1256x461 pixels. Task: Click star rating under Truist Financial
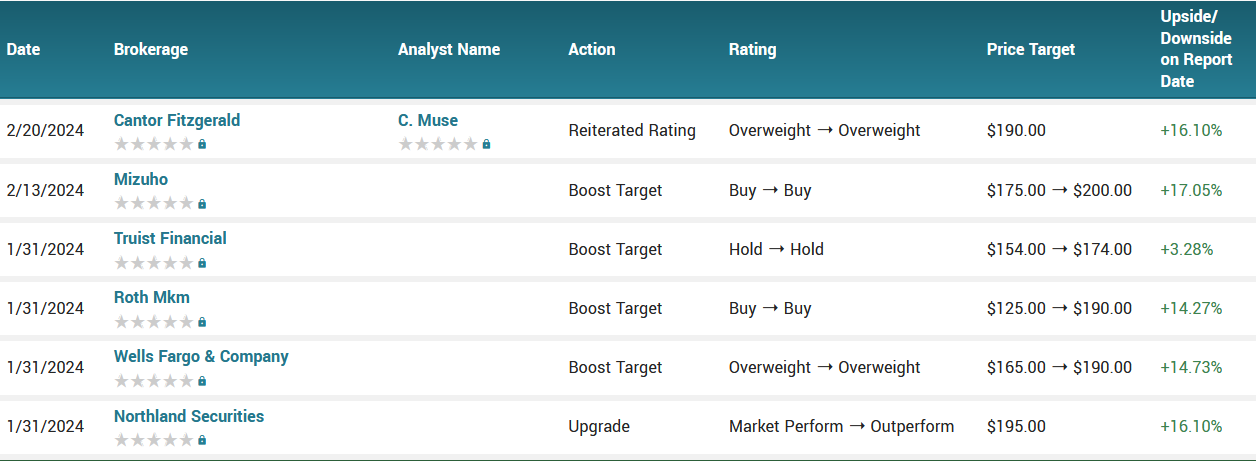pos(153,262)
